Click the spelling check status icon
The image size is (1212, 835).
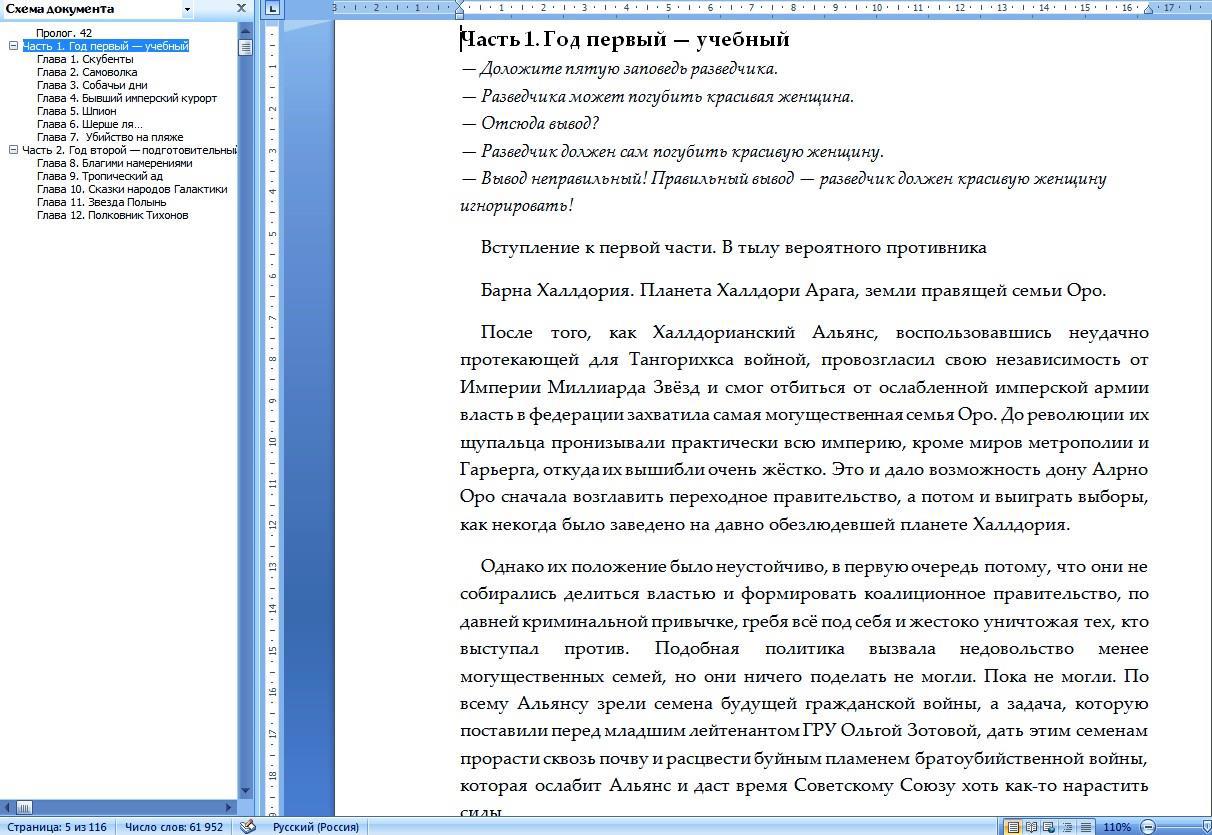[248, 827]
